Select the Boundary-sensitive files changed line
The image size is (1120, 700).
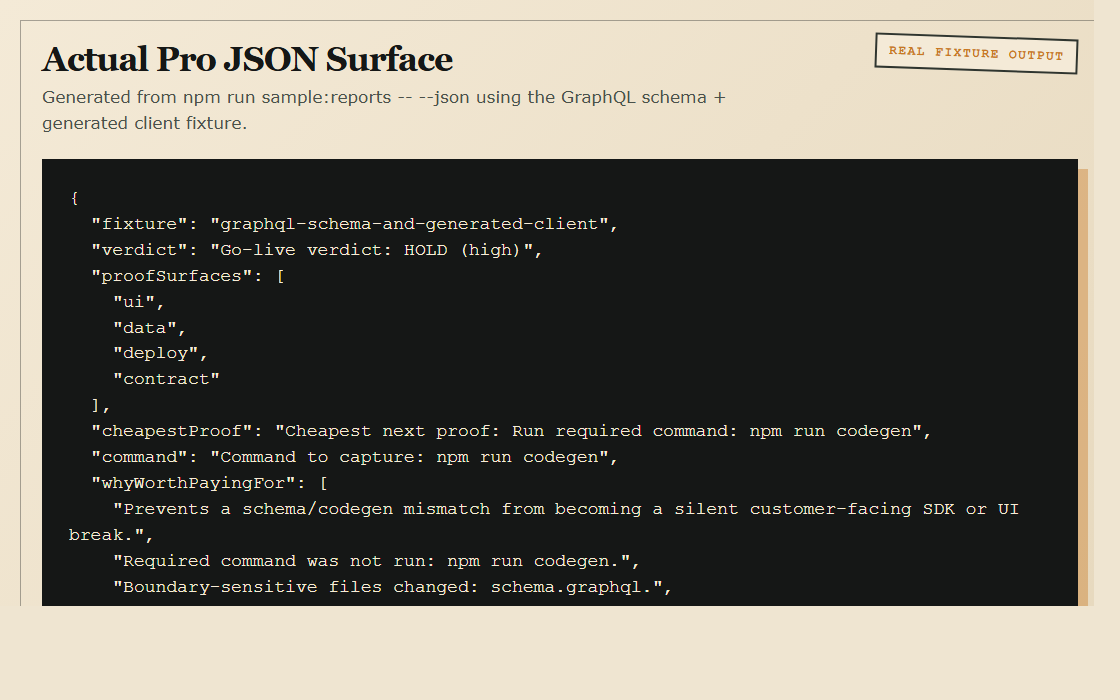390,586
